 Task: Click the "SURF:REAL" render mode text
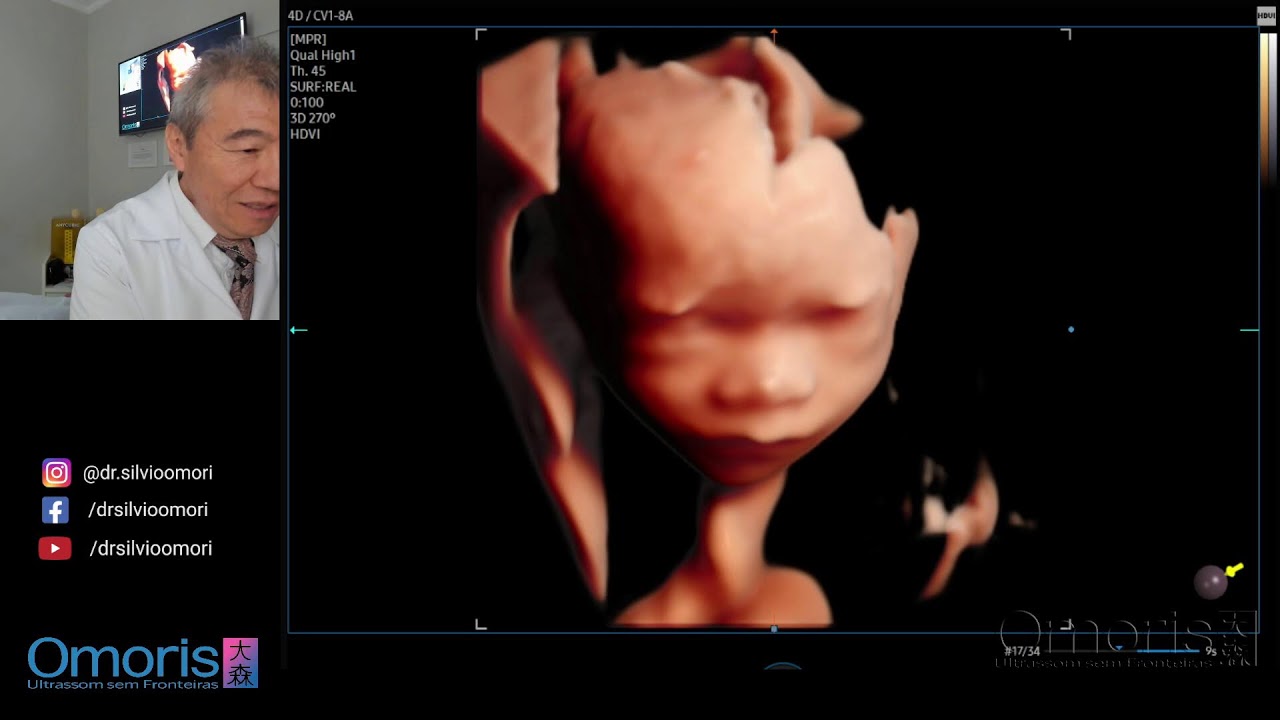[323, 87]
